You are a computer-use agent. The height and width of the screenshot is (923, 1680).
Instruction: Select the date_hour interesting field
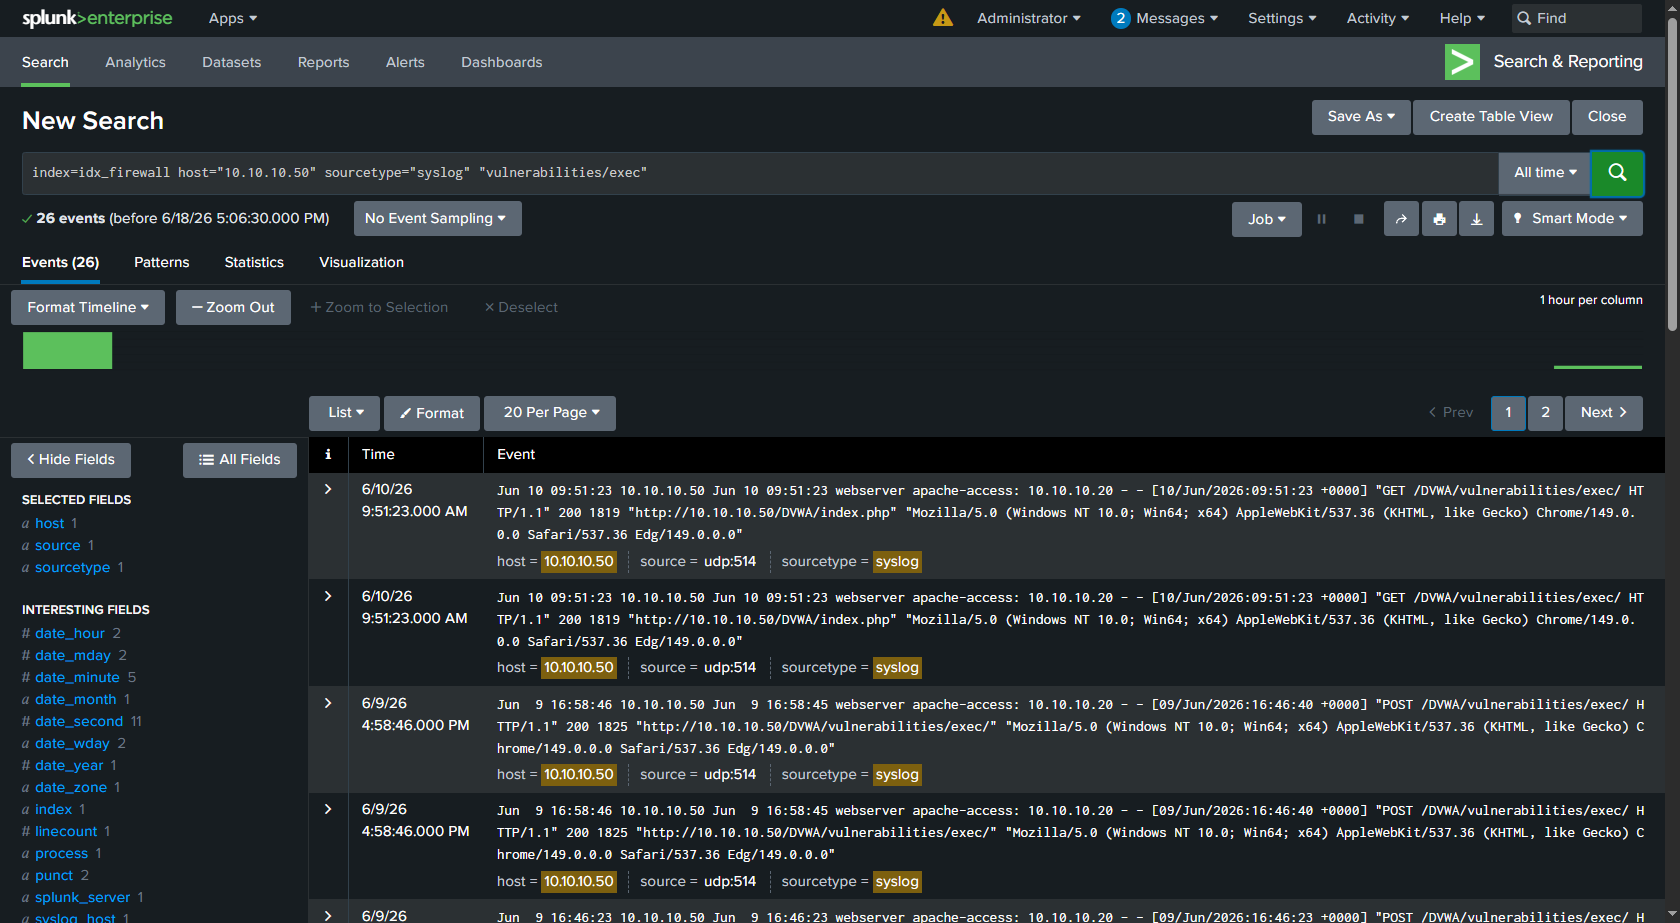click(70, 633)
